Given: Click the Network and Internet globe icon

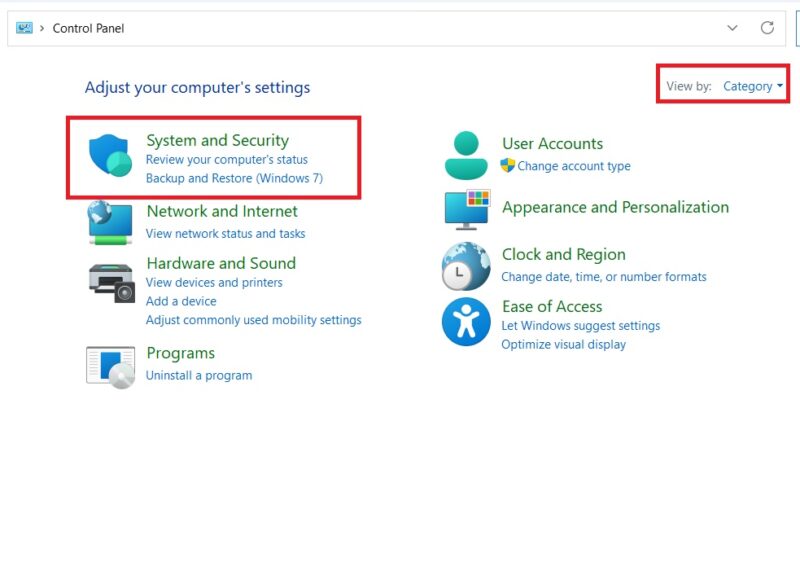Looking at the screenshot, I should [x=110, y=223].
